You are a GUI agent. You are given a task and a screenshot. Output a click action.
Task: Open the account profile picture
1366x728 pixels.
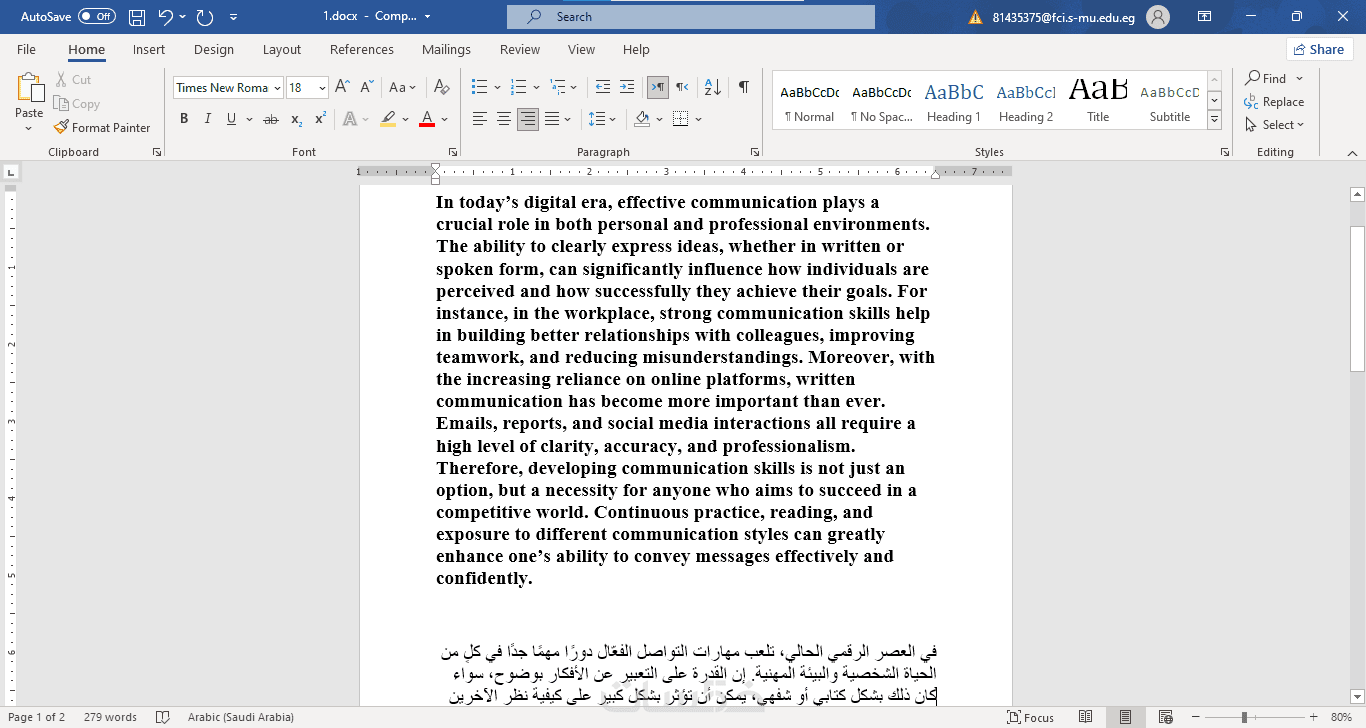pyautogui.click(x=1158, y=17)
